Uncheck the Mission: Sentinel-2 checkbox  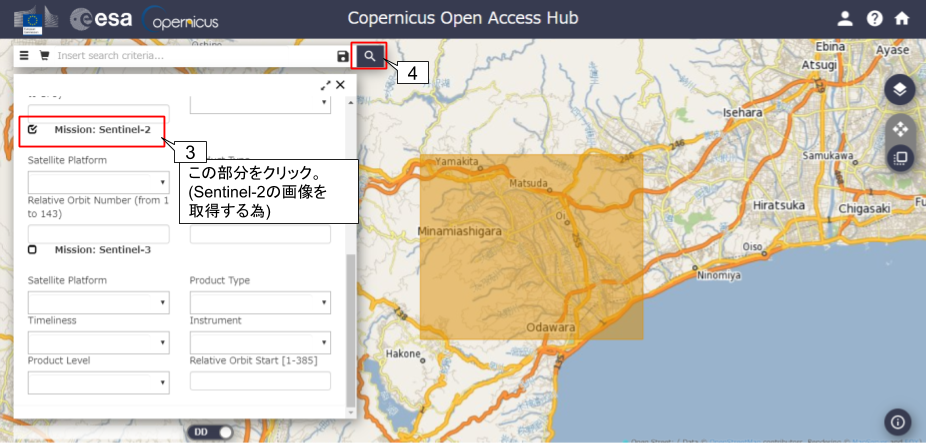(33, 129)
